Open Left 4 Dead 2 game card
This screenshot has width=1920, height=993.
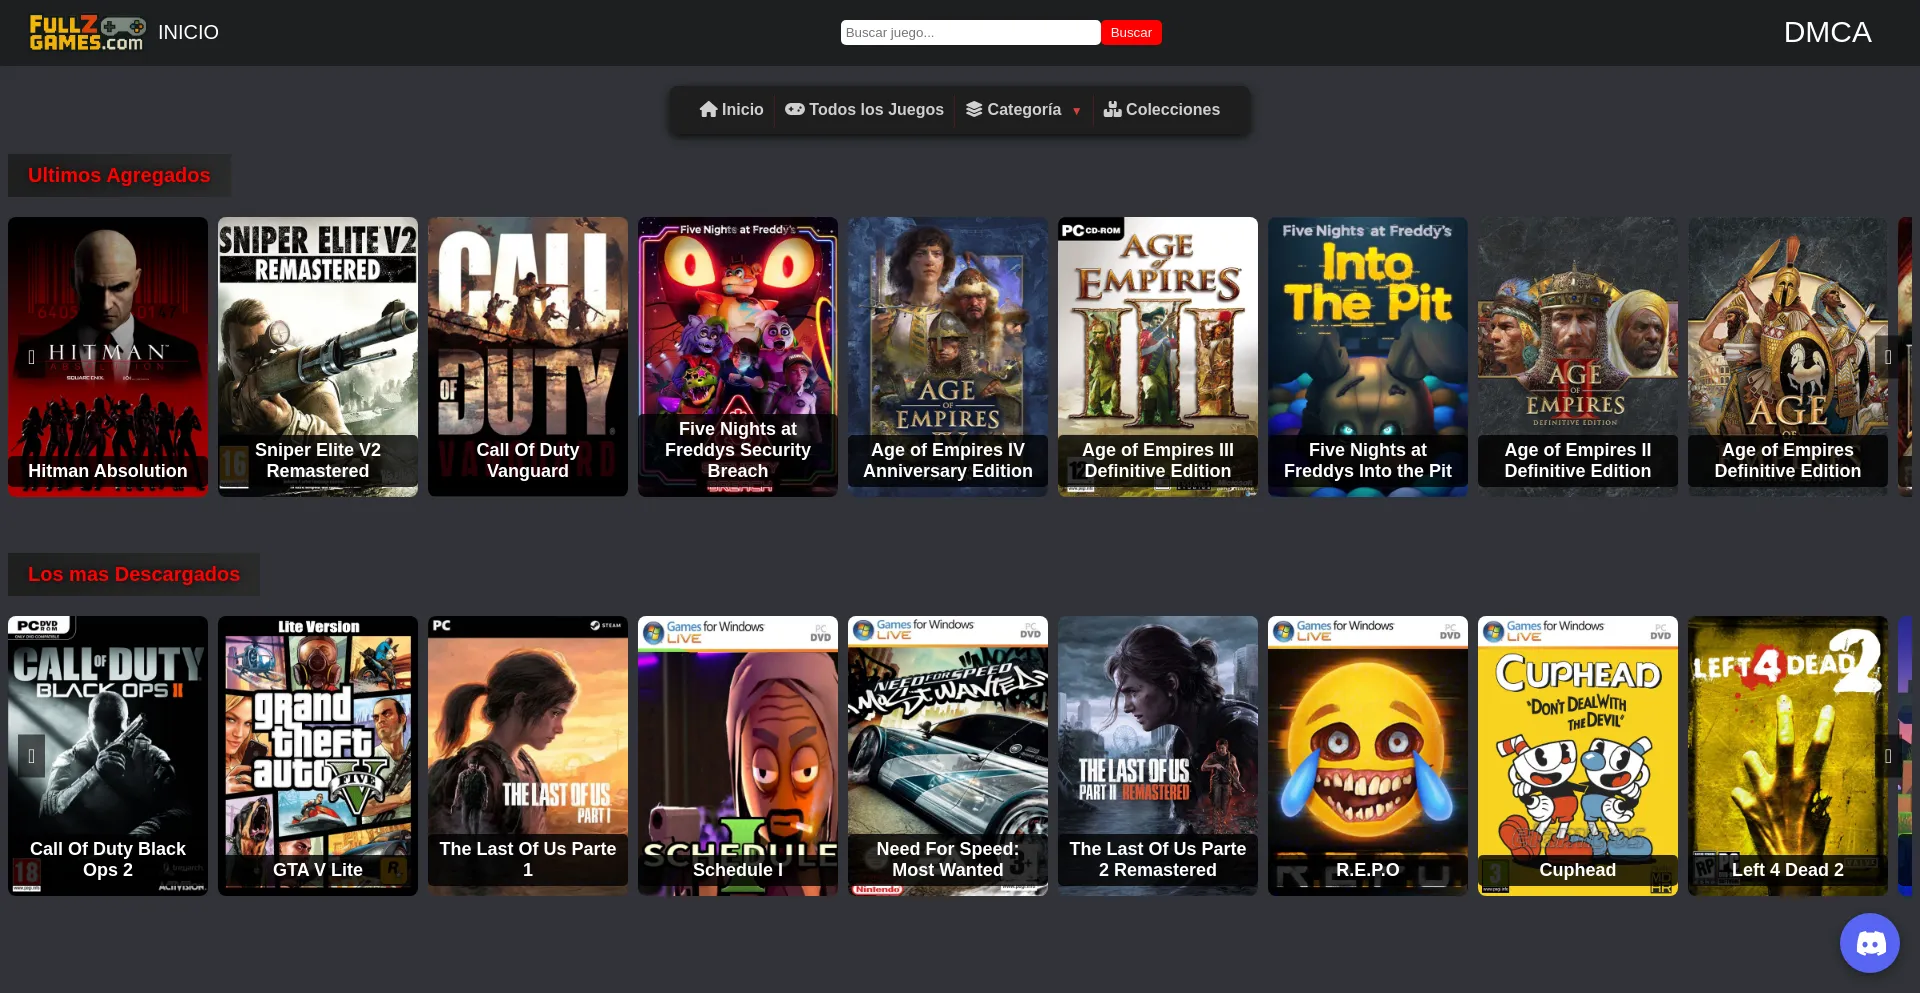(x=1788, y=756)
